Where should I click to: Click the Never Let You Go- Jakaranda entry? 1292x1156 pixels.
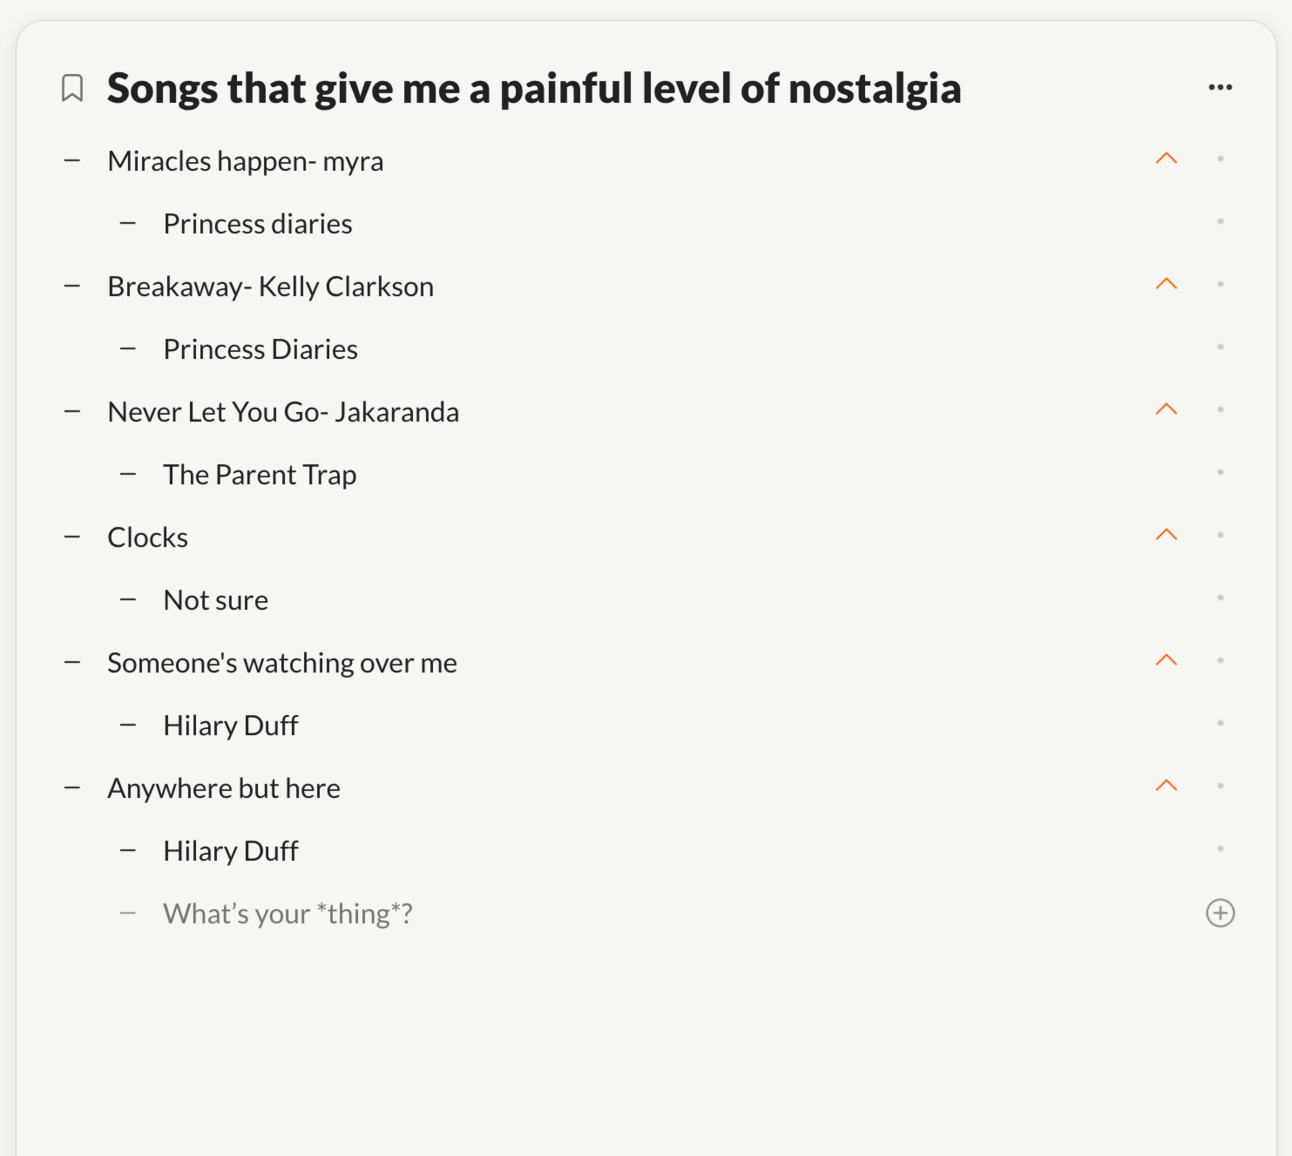pyautogui.click(x=283, y=412)
